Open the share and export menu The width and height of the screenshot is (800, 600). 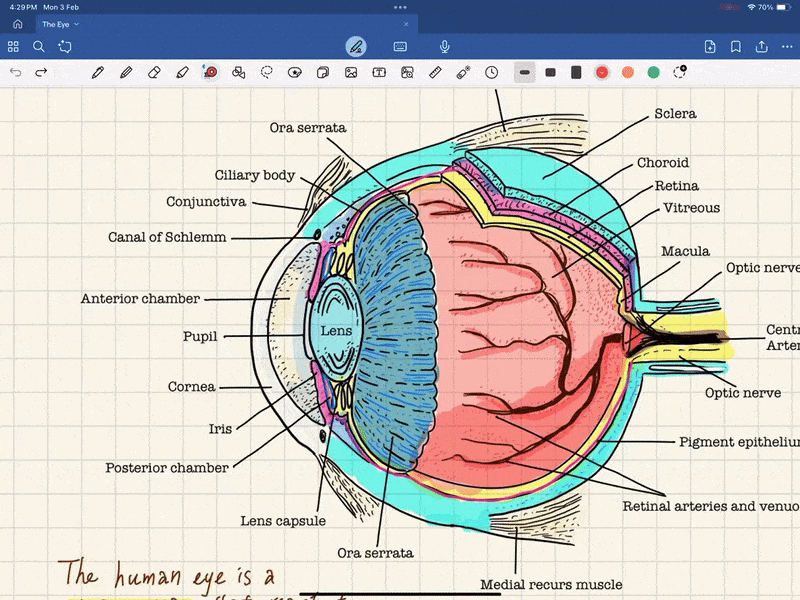[761, 46]
